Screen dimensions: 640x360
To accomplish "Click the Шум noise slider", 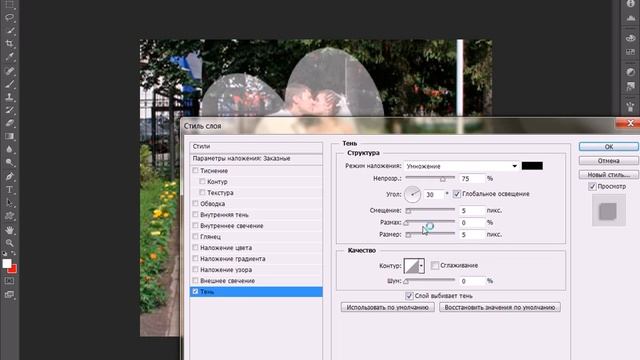I will point(430,281).
